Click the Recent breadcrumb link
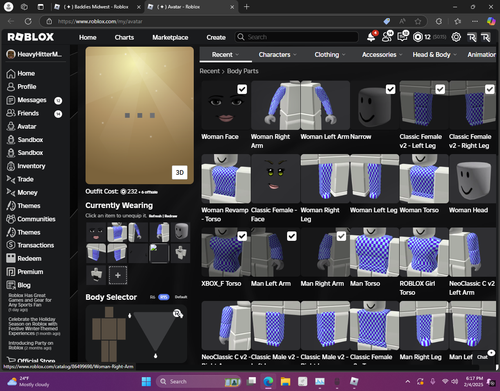 pyautogui.click(x=210, y=71)
